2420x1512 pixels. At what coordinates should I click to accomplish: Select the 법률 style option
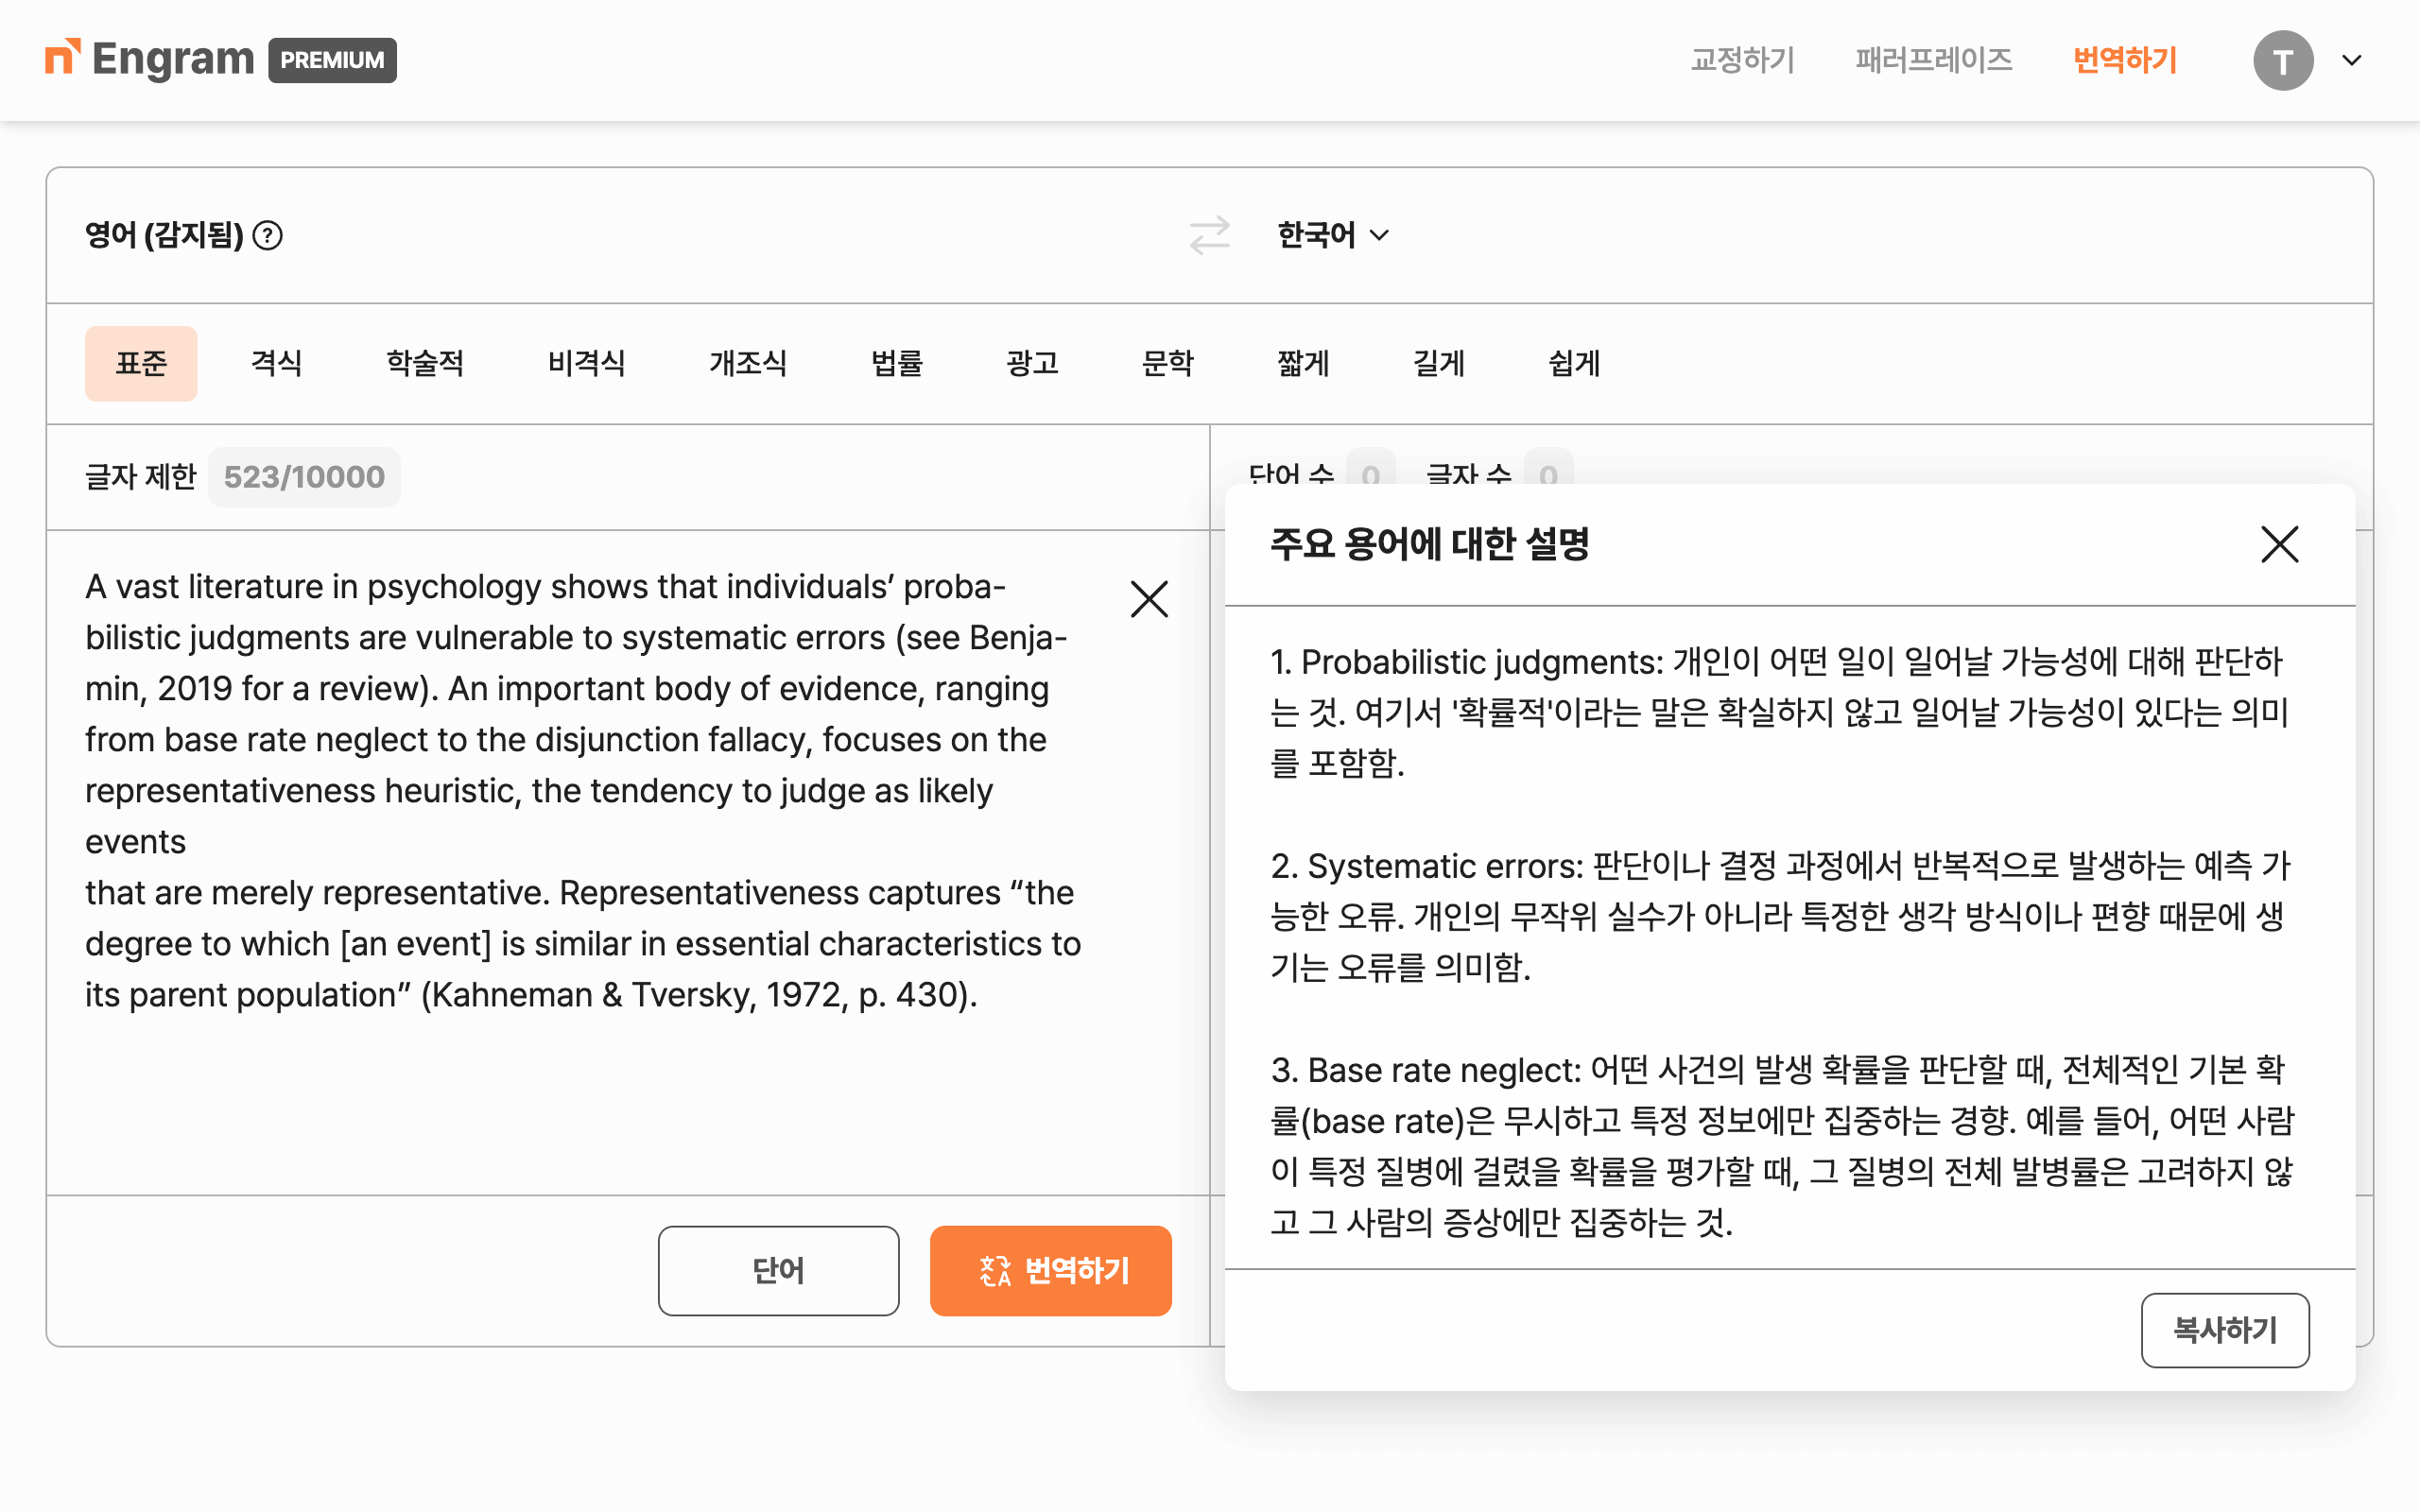point(896,363)
